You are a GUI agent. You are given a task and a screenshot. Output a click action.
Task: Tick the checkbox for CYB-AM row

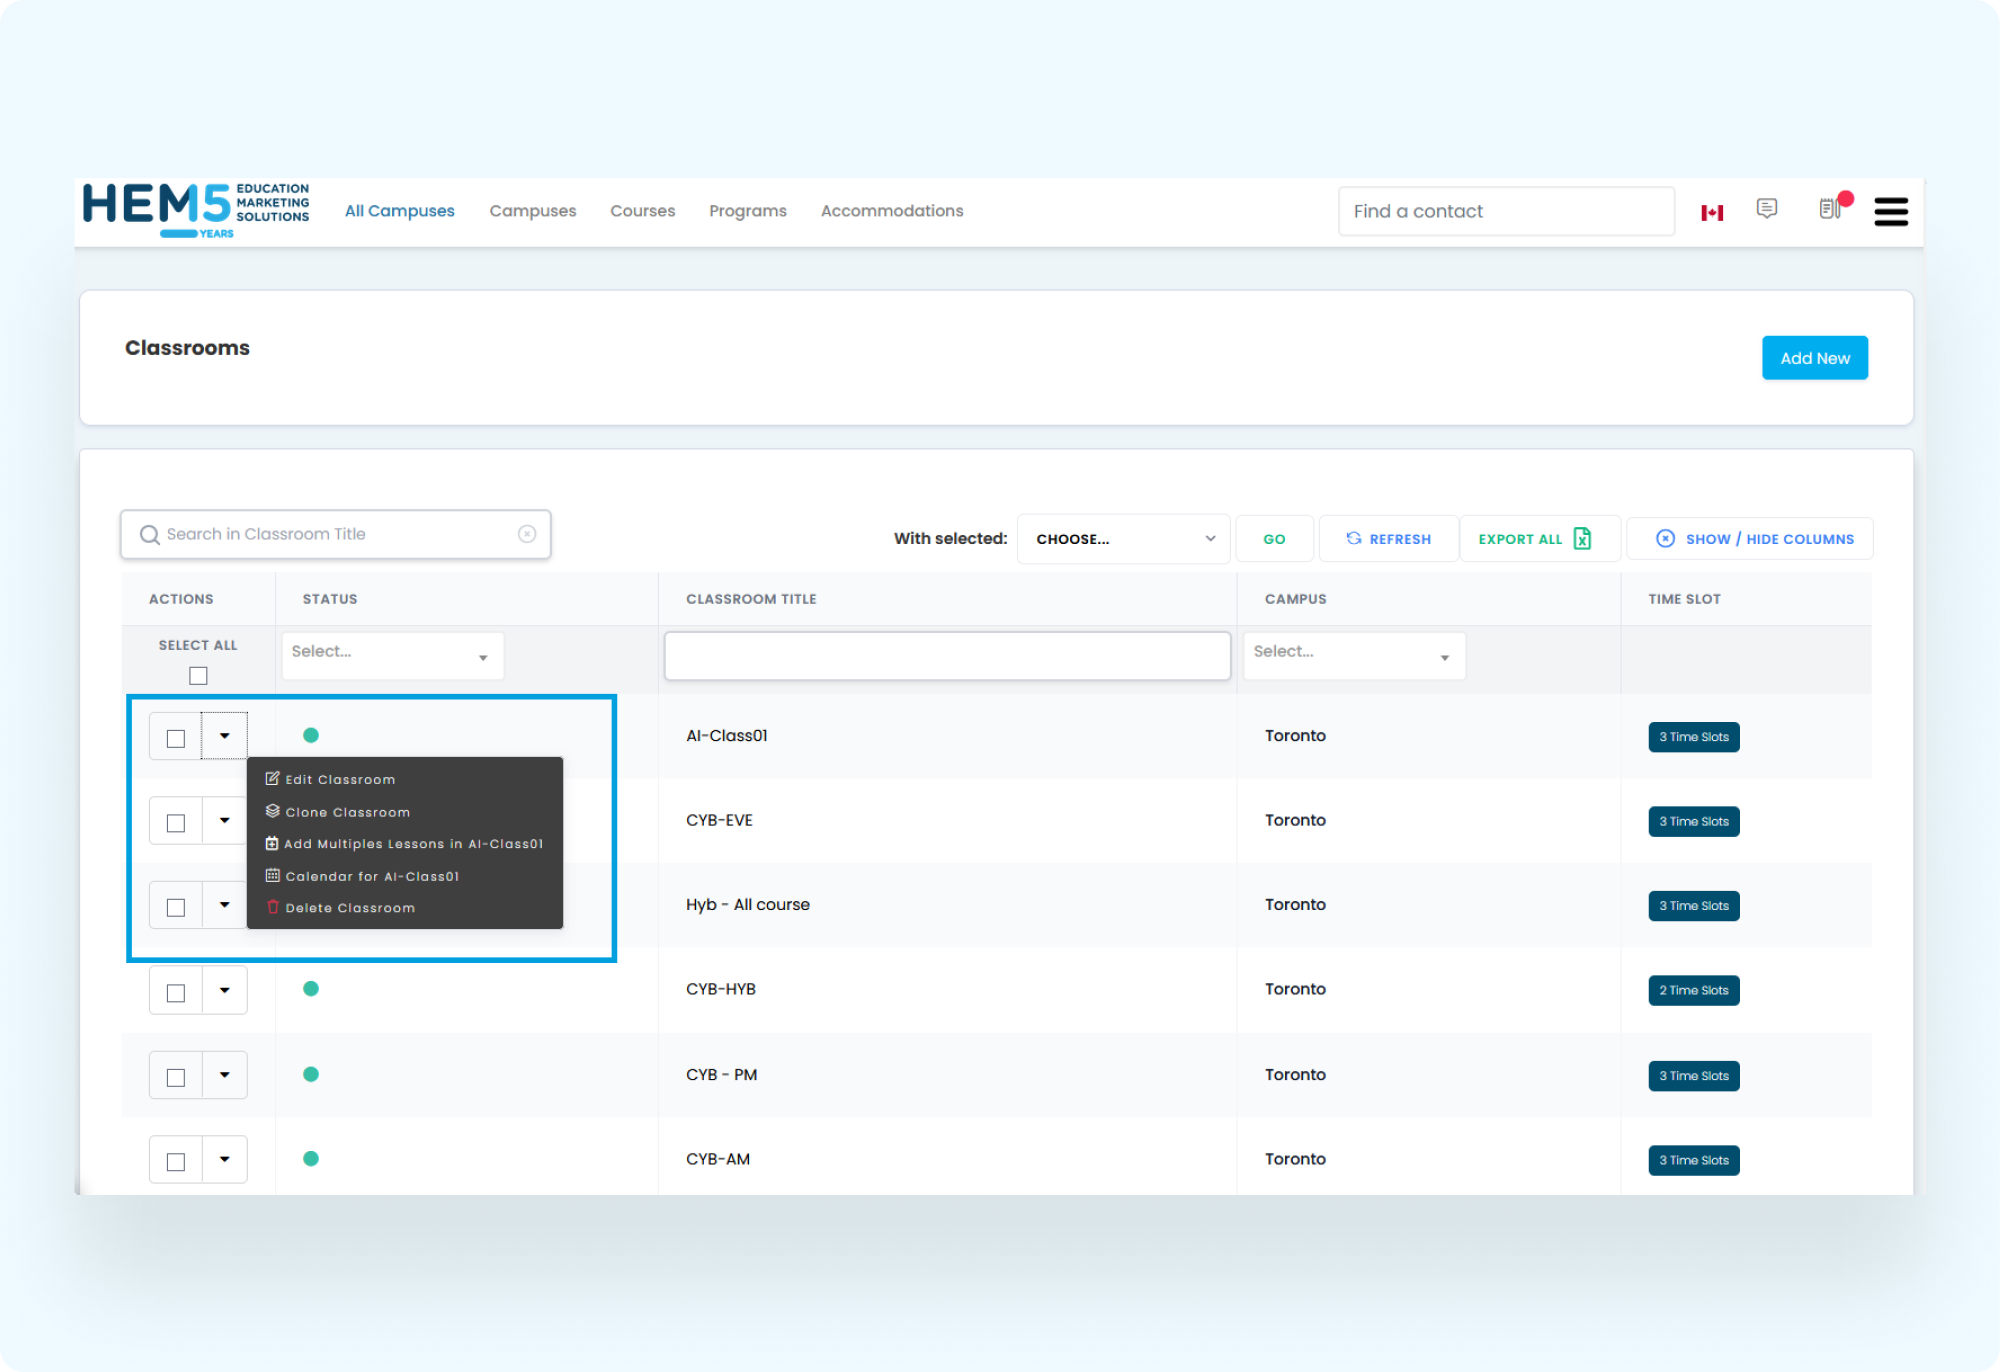pos(176,1161)
